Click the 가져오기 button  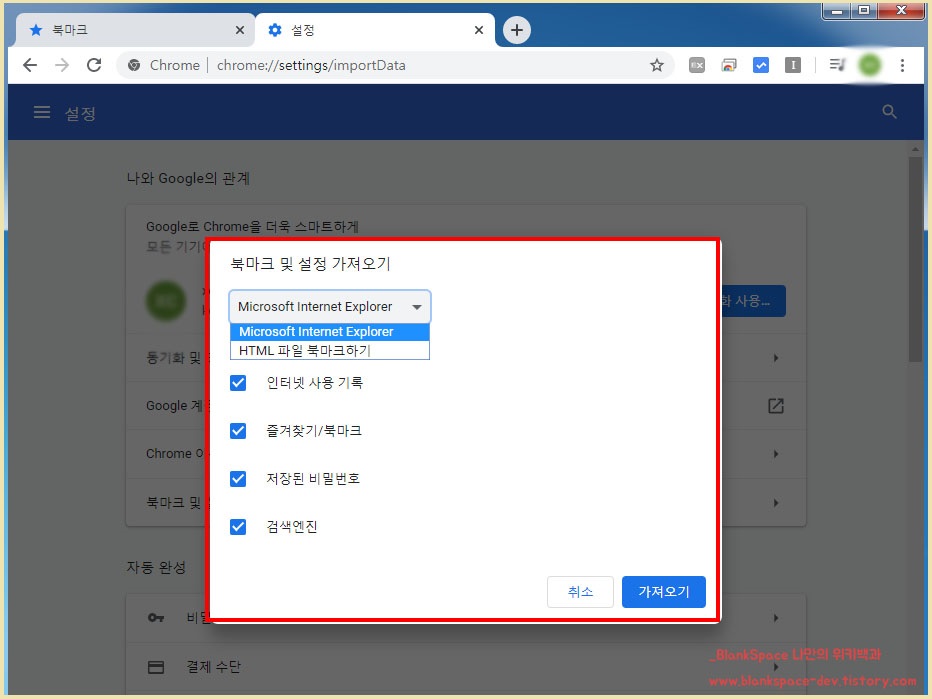coord(664,592)
